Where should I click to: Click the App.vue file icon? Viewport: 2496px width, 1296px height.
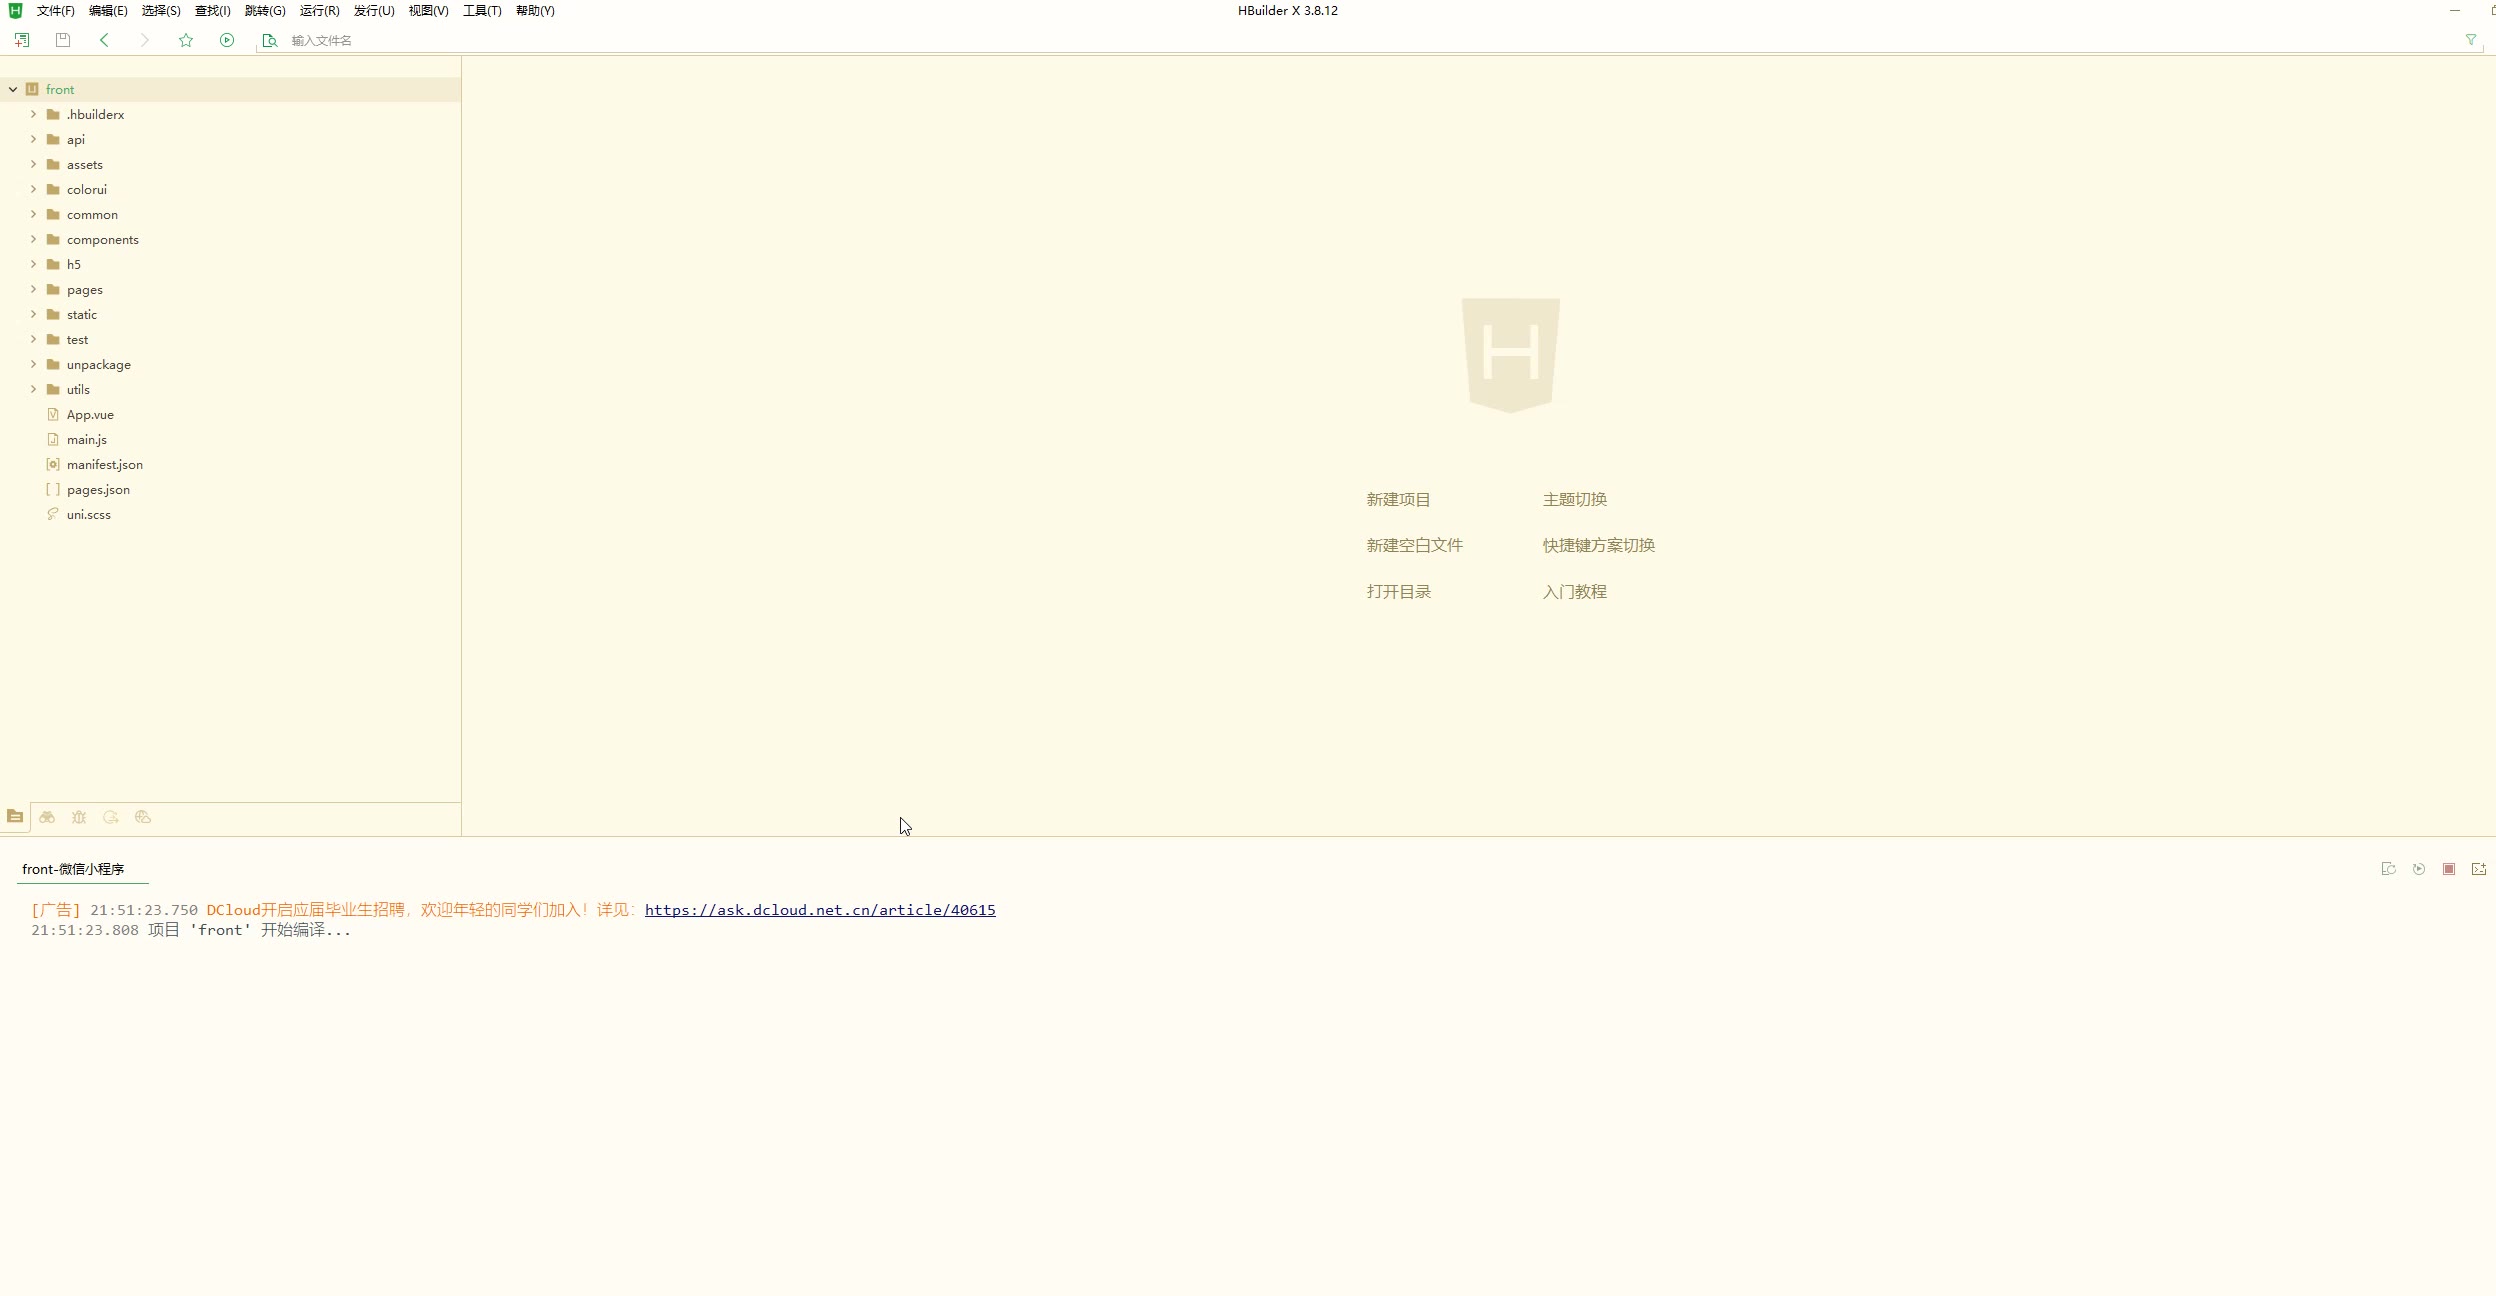(53, 414)
